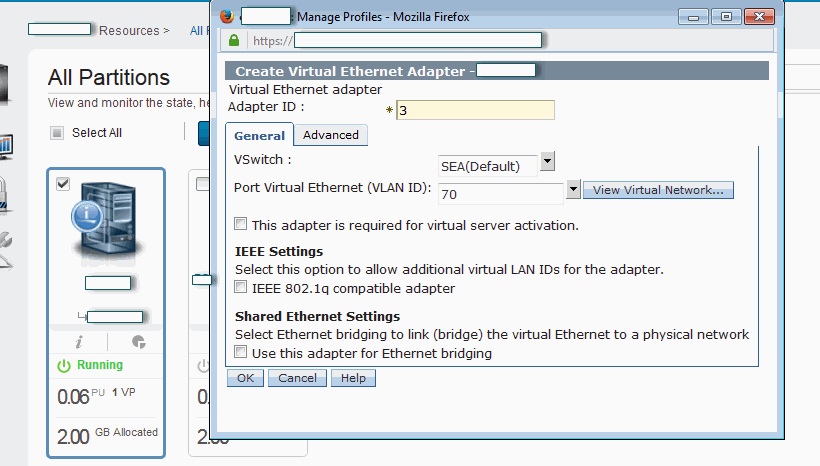Switch to the Advanced tab
The image size is (820, 466).
tap(330, 135)
